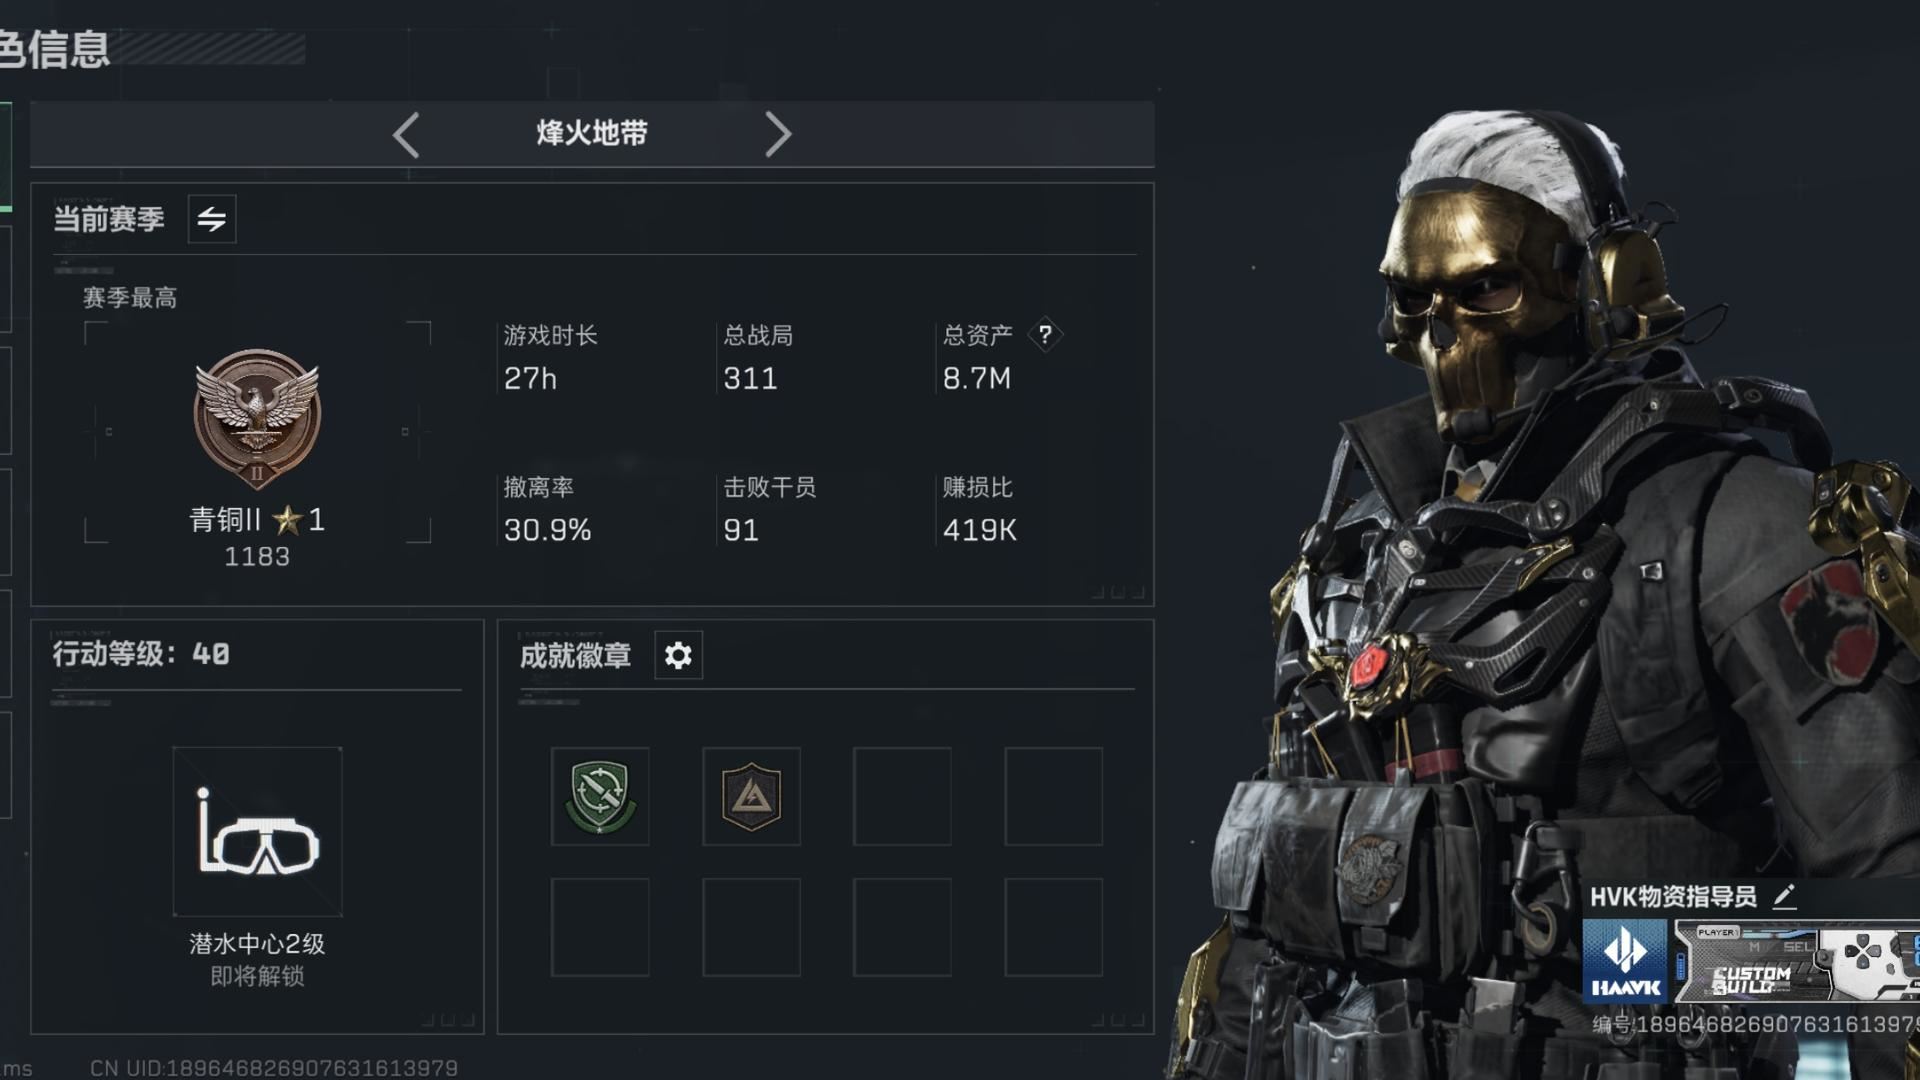Select the green shield achievement badge
Image resolution: width=1920 pixels, height=1080 pixels.
600,796
